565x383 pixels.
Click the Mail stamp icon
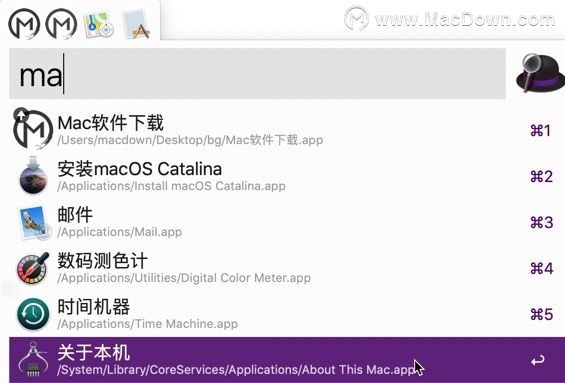(x=34, y=222)
